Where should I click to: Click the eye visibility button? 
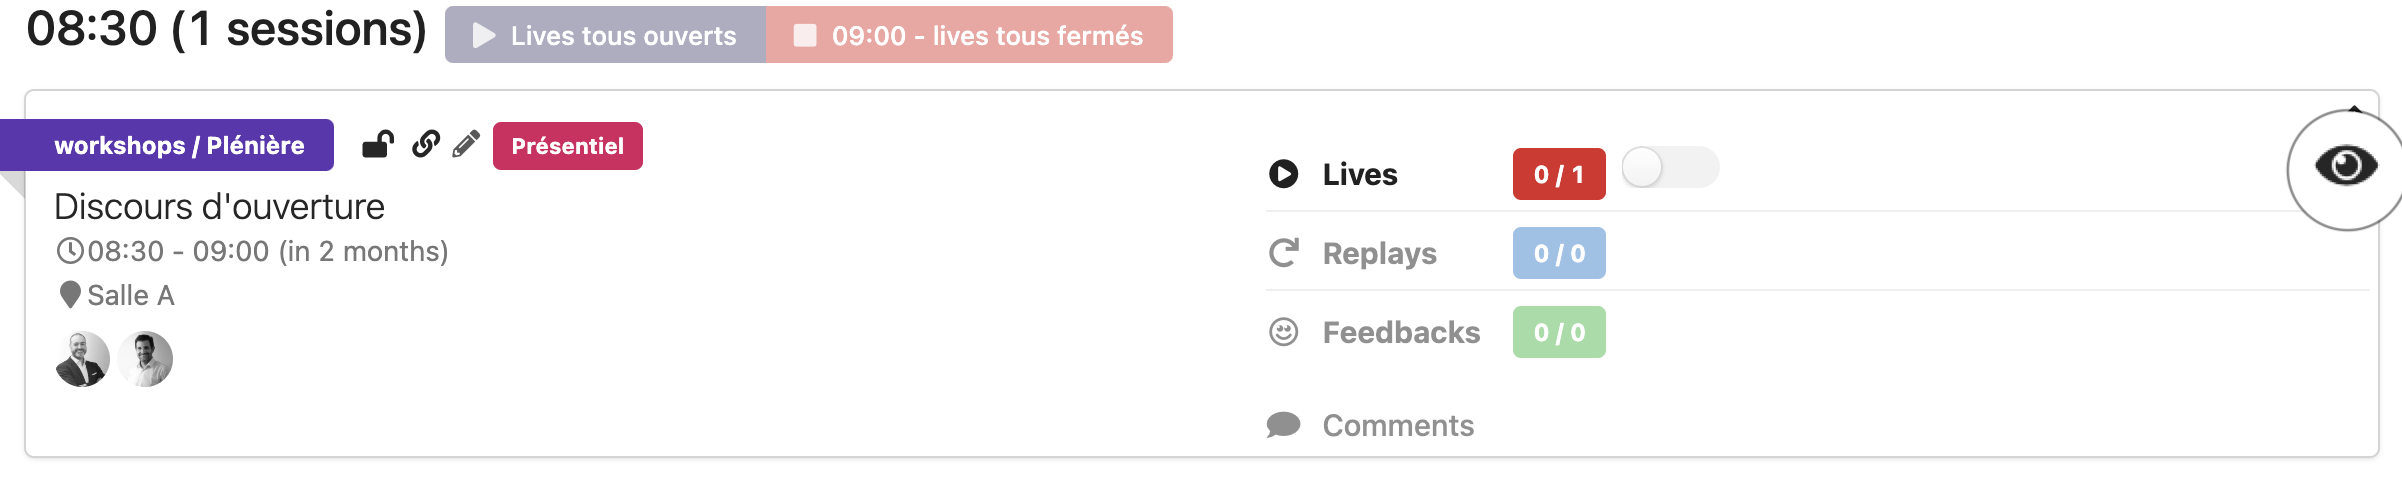(x=2346, y=166)
